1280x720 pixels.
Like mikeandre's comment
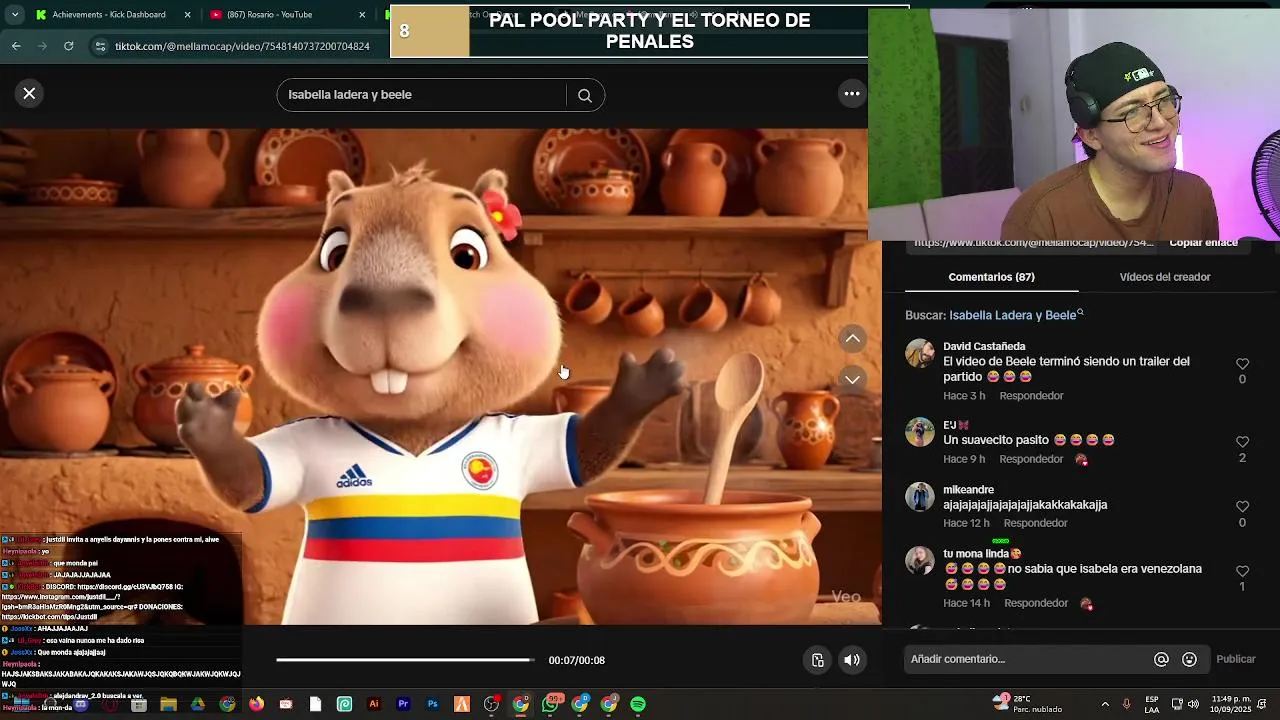click(x=1242, y=507)
